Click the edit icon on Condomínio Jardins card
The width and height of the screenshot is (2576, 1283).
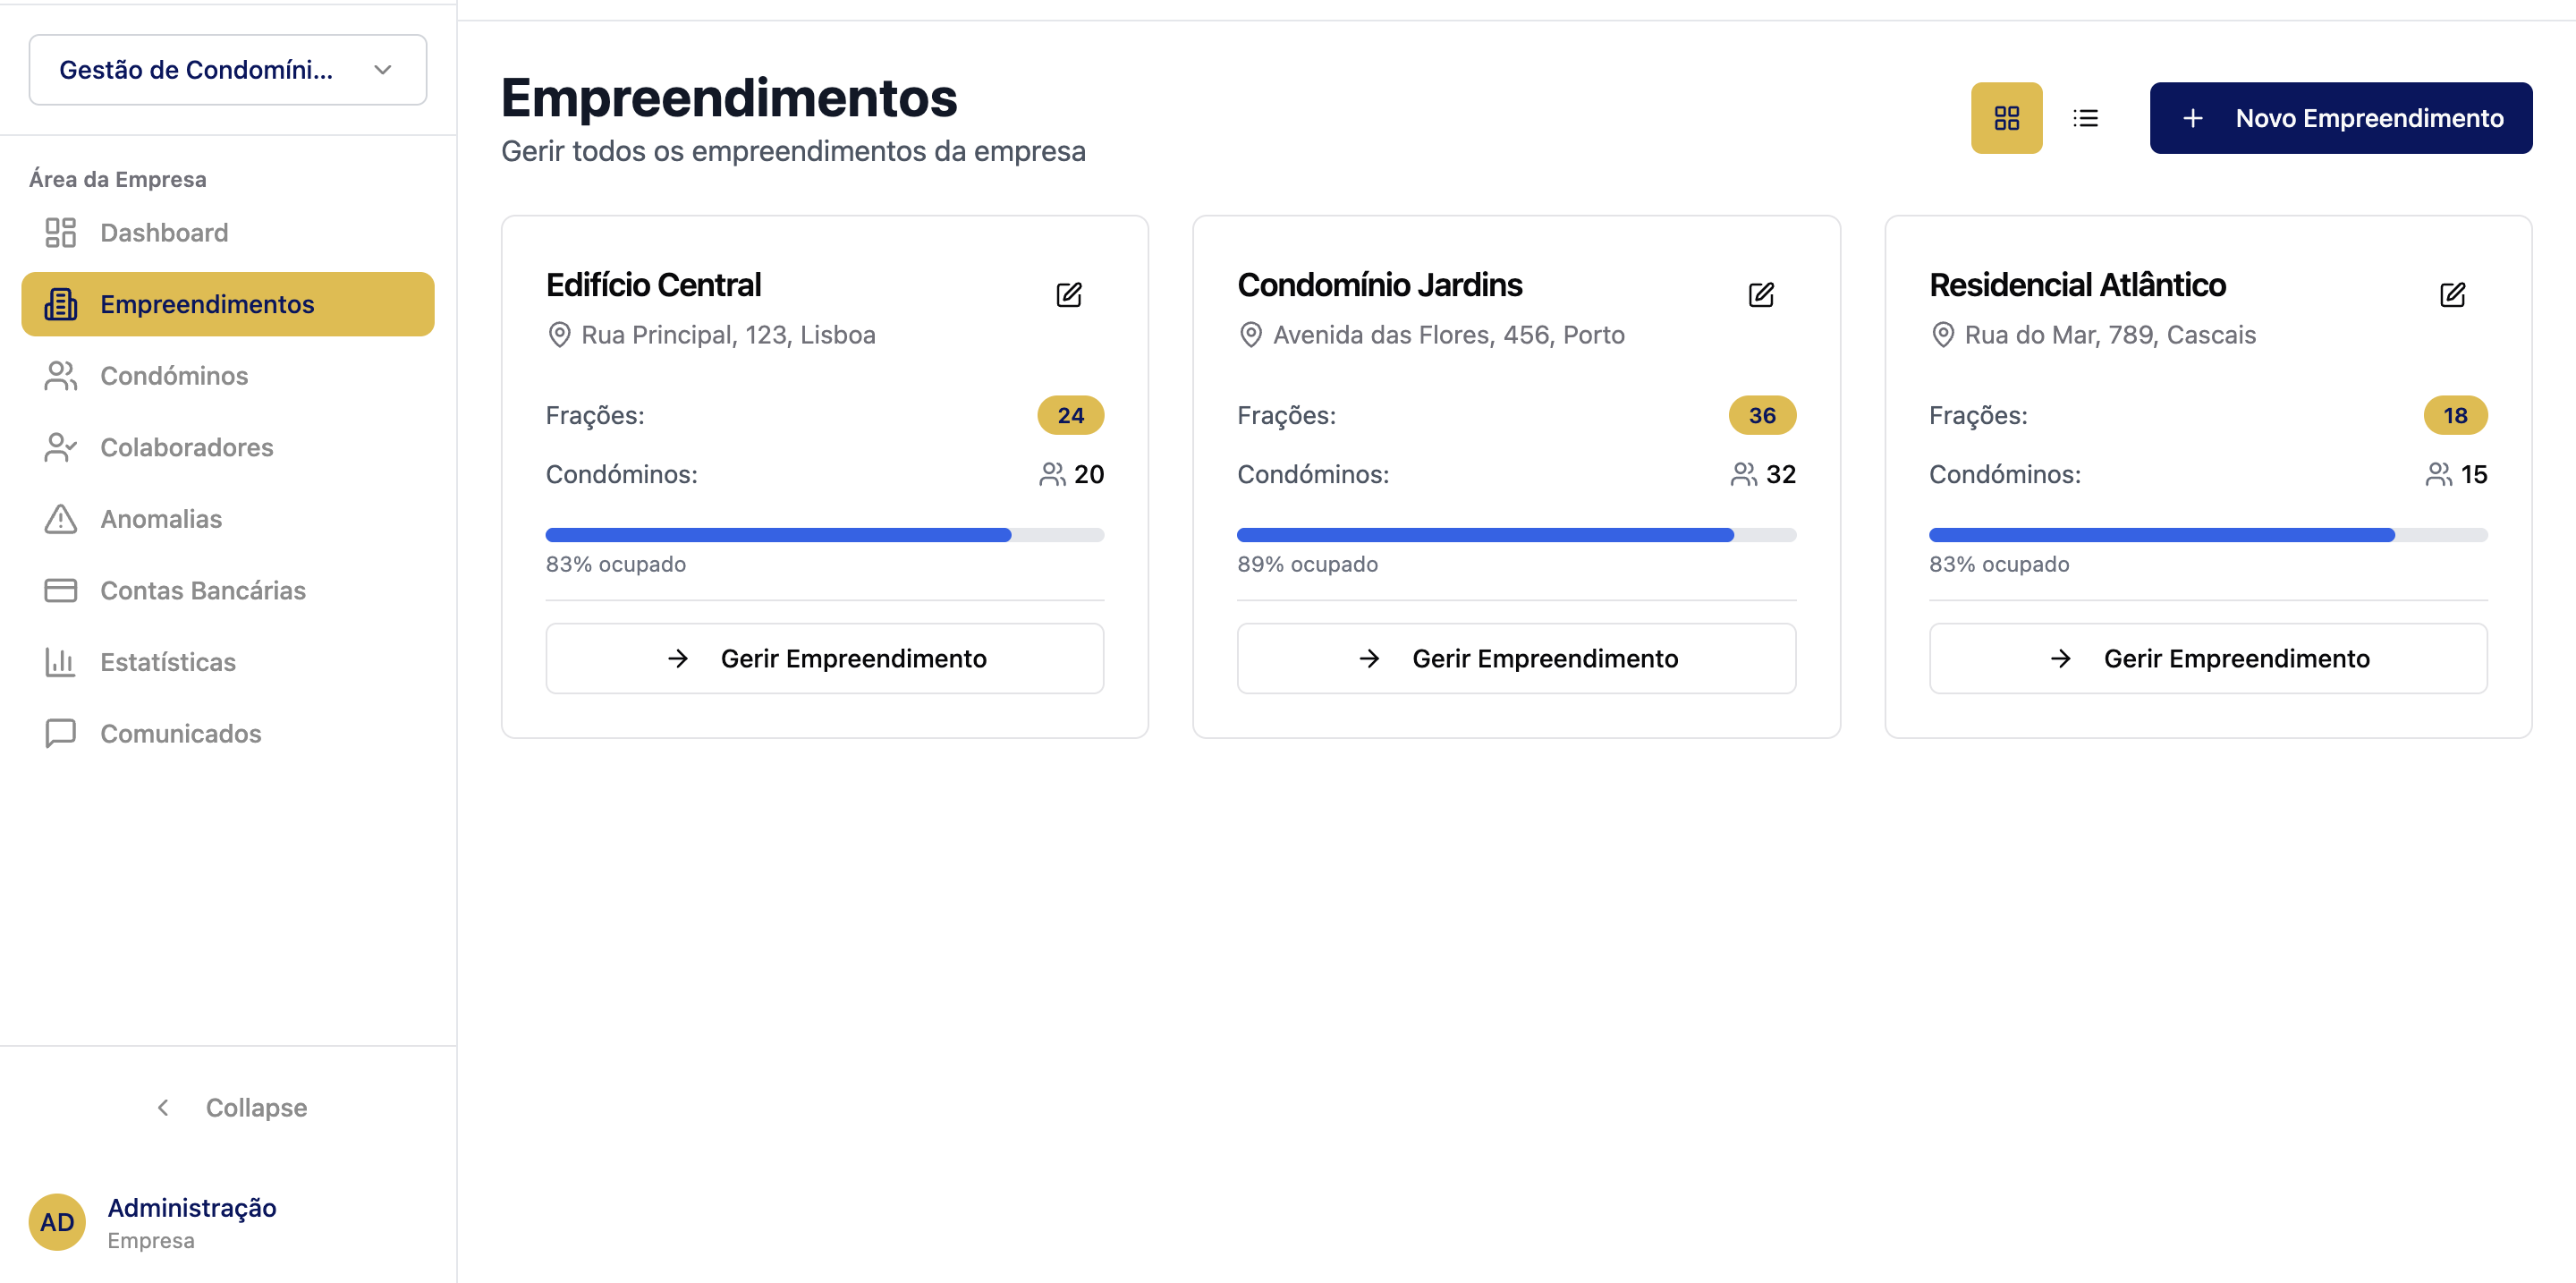pos(1761,295)
